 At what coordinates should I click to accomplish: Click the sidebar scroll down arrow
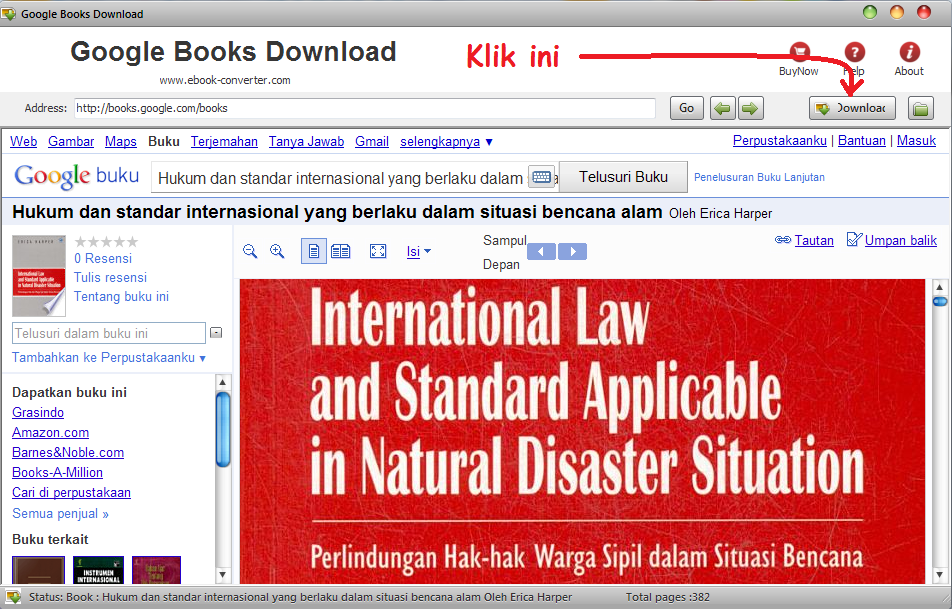tap(222, 574)
